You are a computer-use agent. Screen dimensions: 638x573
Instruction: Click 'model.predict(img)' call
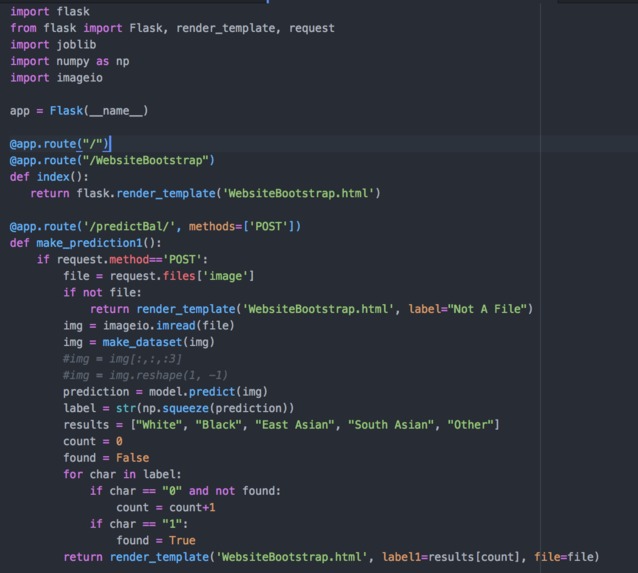208,391
